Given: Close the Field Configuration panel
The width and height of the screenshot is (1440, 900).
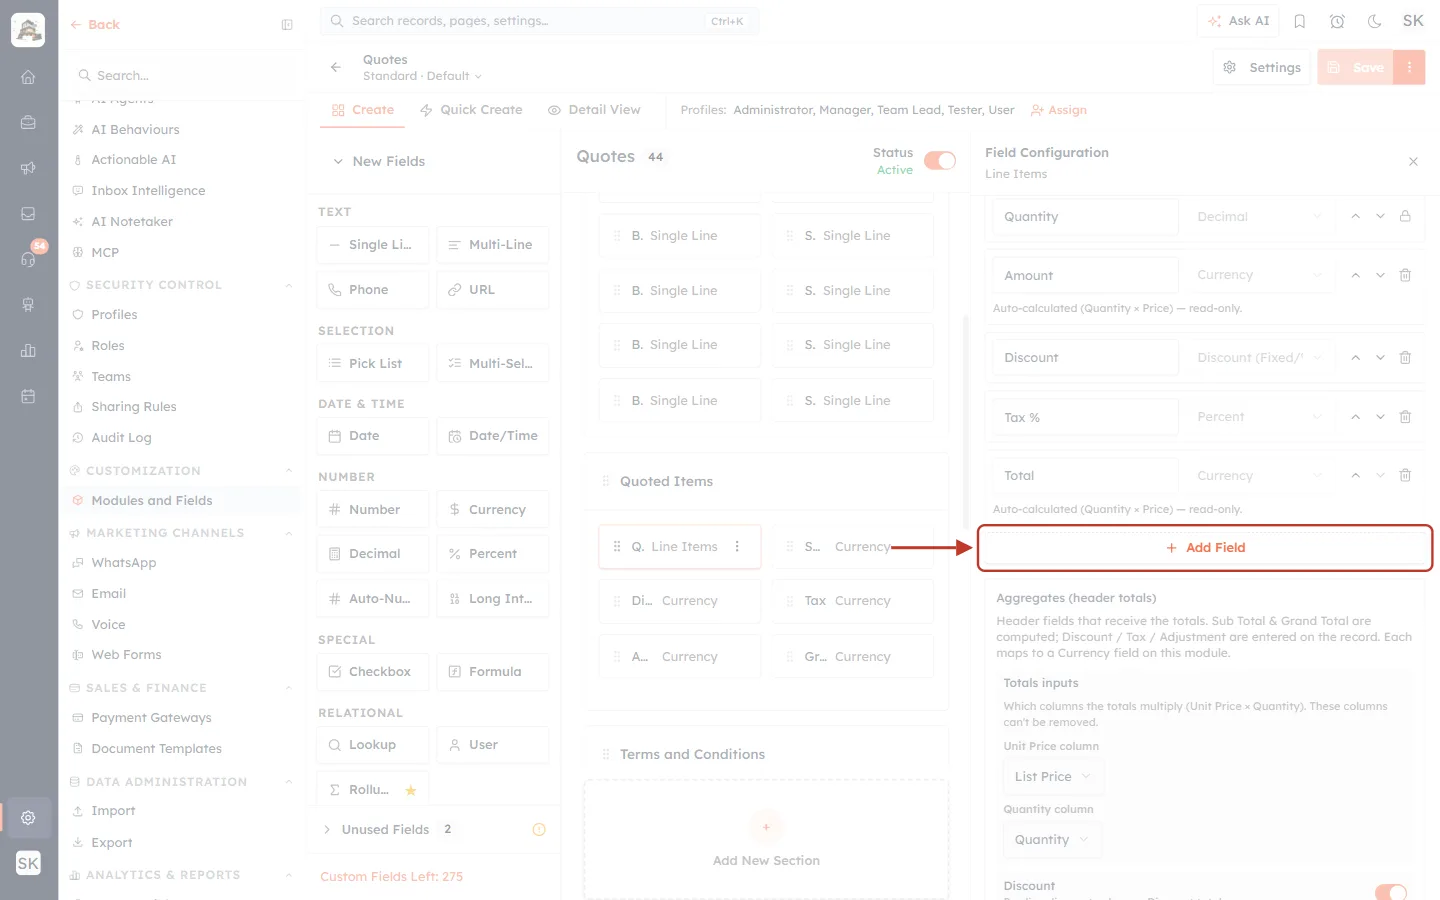Looking at the screenshot, I should pos(1413,161).
